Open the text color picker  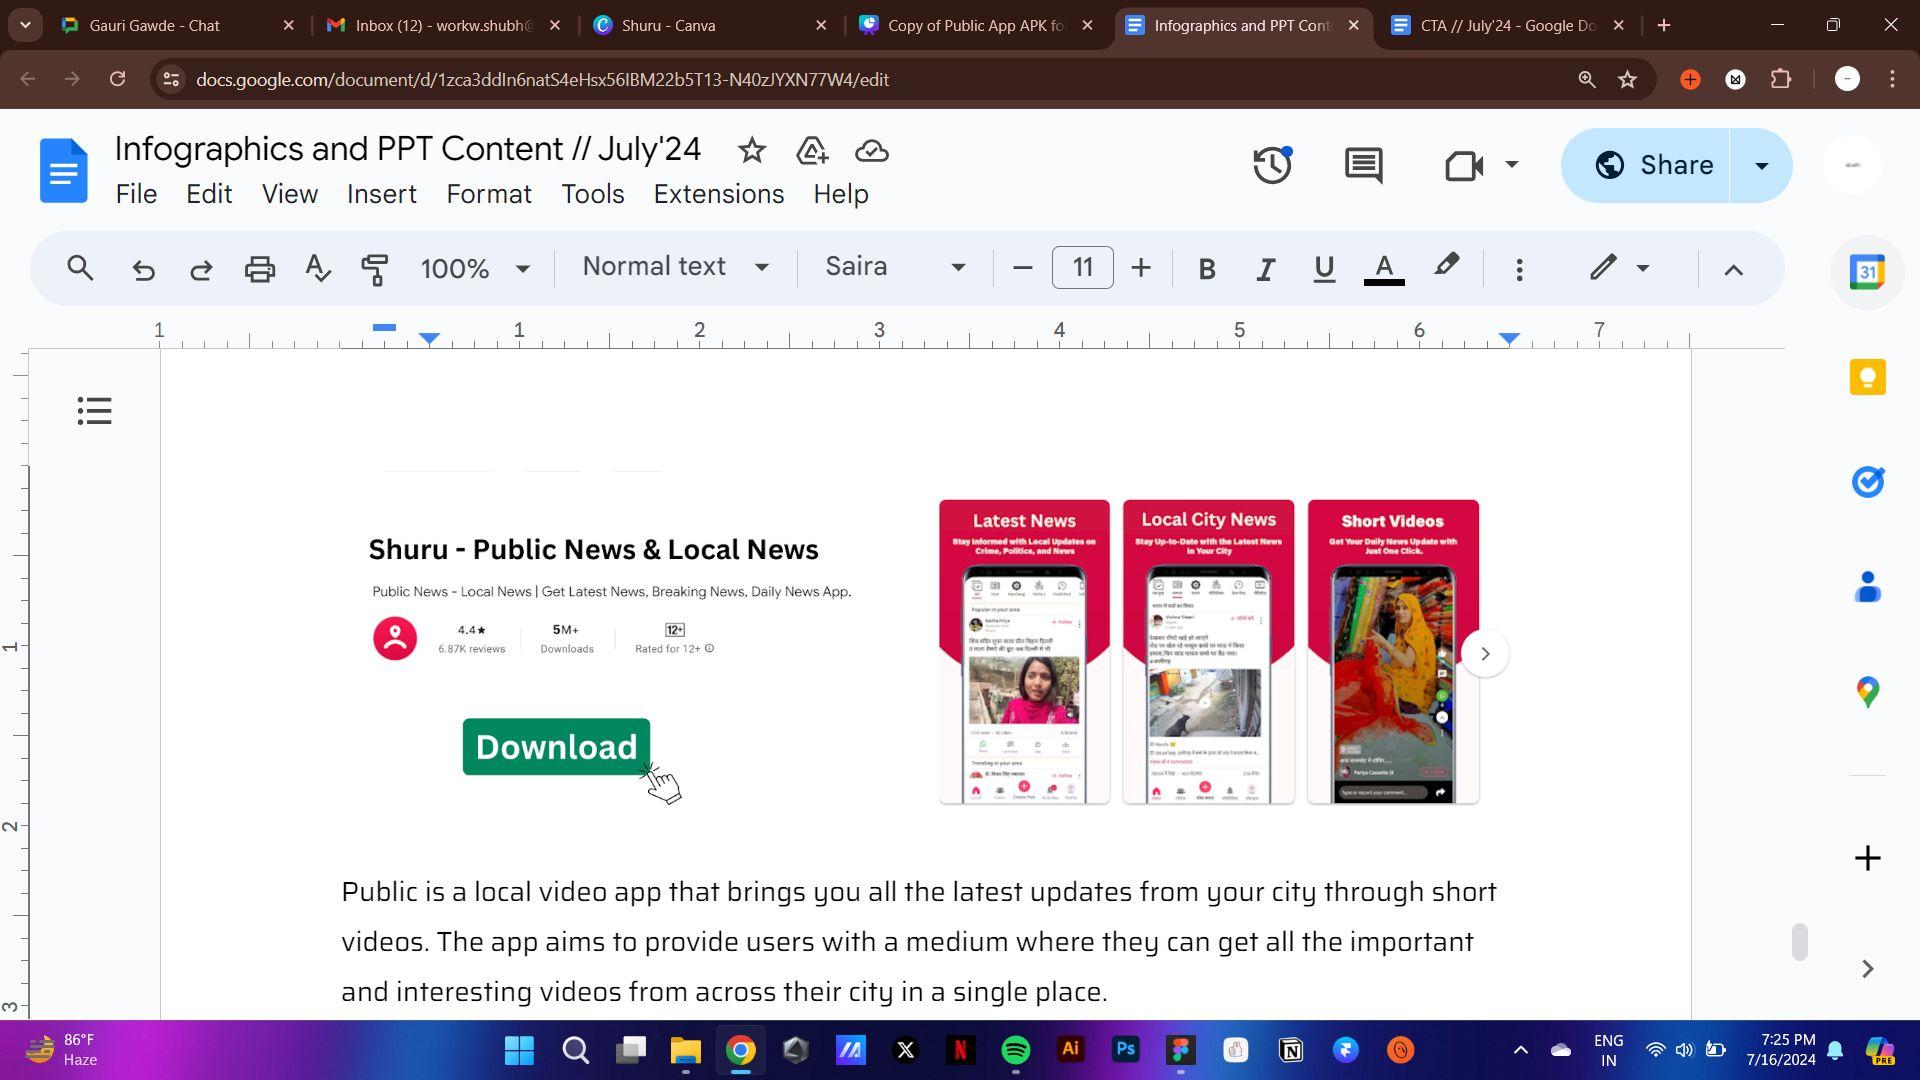tap(1384, 268)
